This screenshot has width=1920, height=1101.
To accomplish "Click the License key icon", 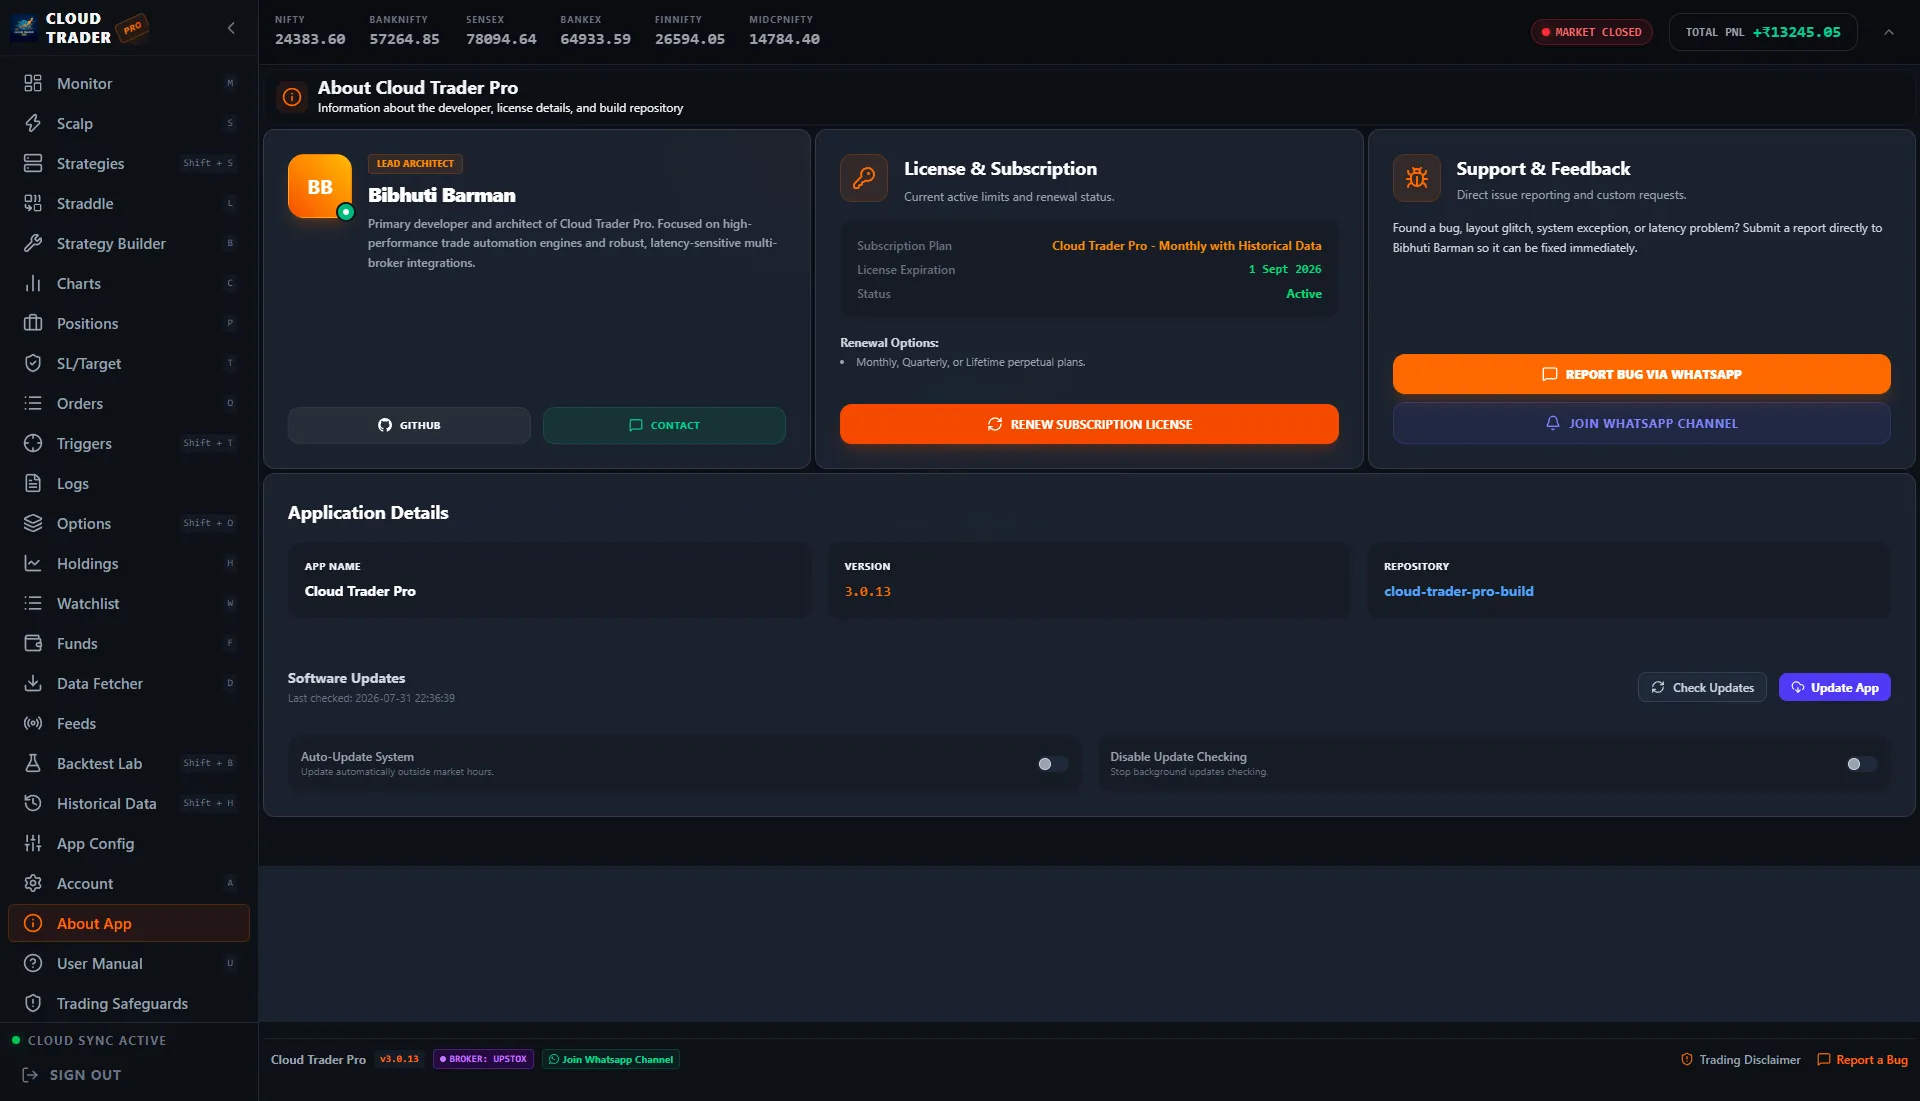I will (x=864, y=178).
